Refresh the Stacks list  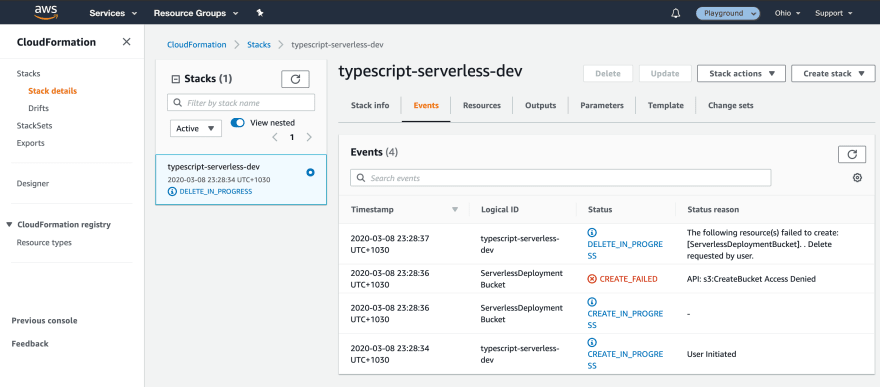click(x=295, y=79)
